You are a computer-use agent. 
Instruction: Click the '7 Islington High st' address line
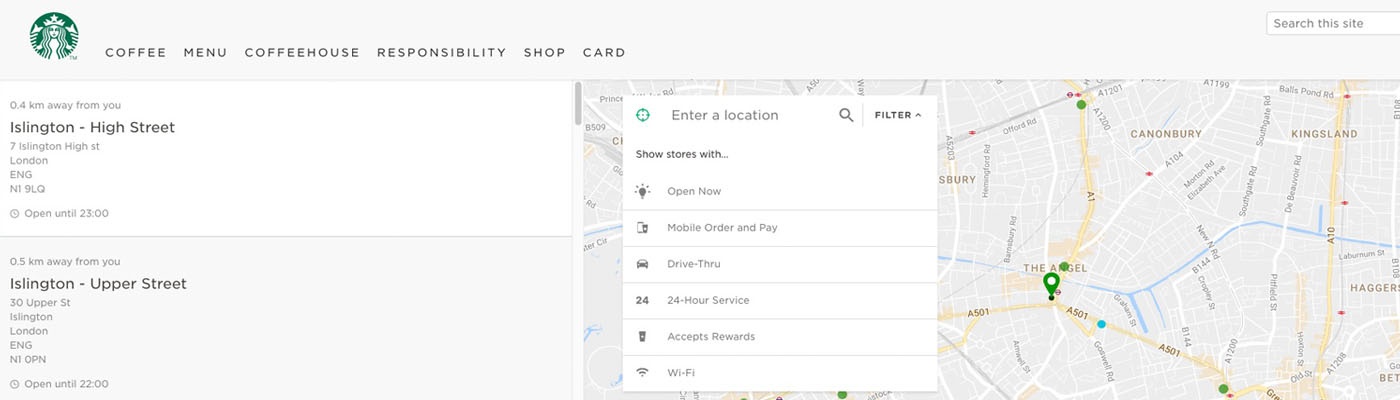pyautogui.click(x=55, y=146)
